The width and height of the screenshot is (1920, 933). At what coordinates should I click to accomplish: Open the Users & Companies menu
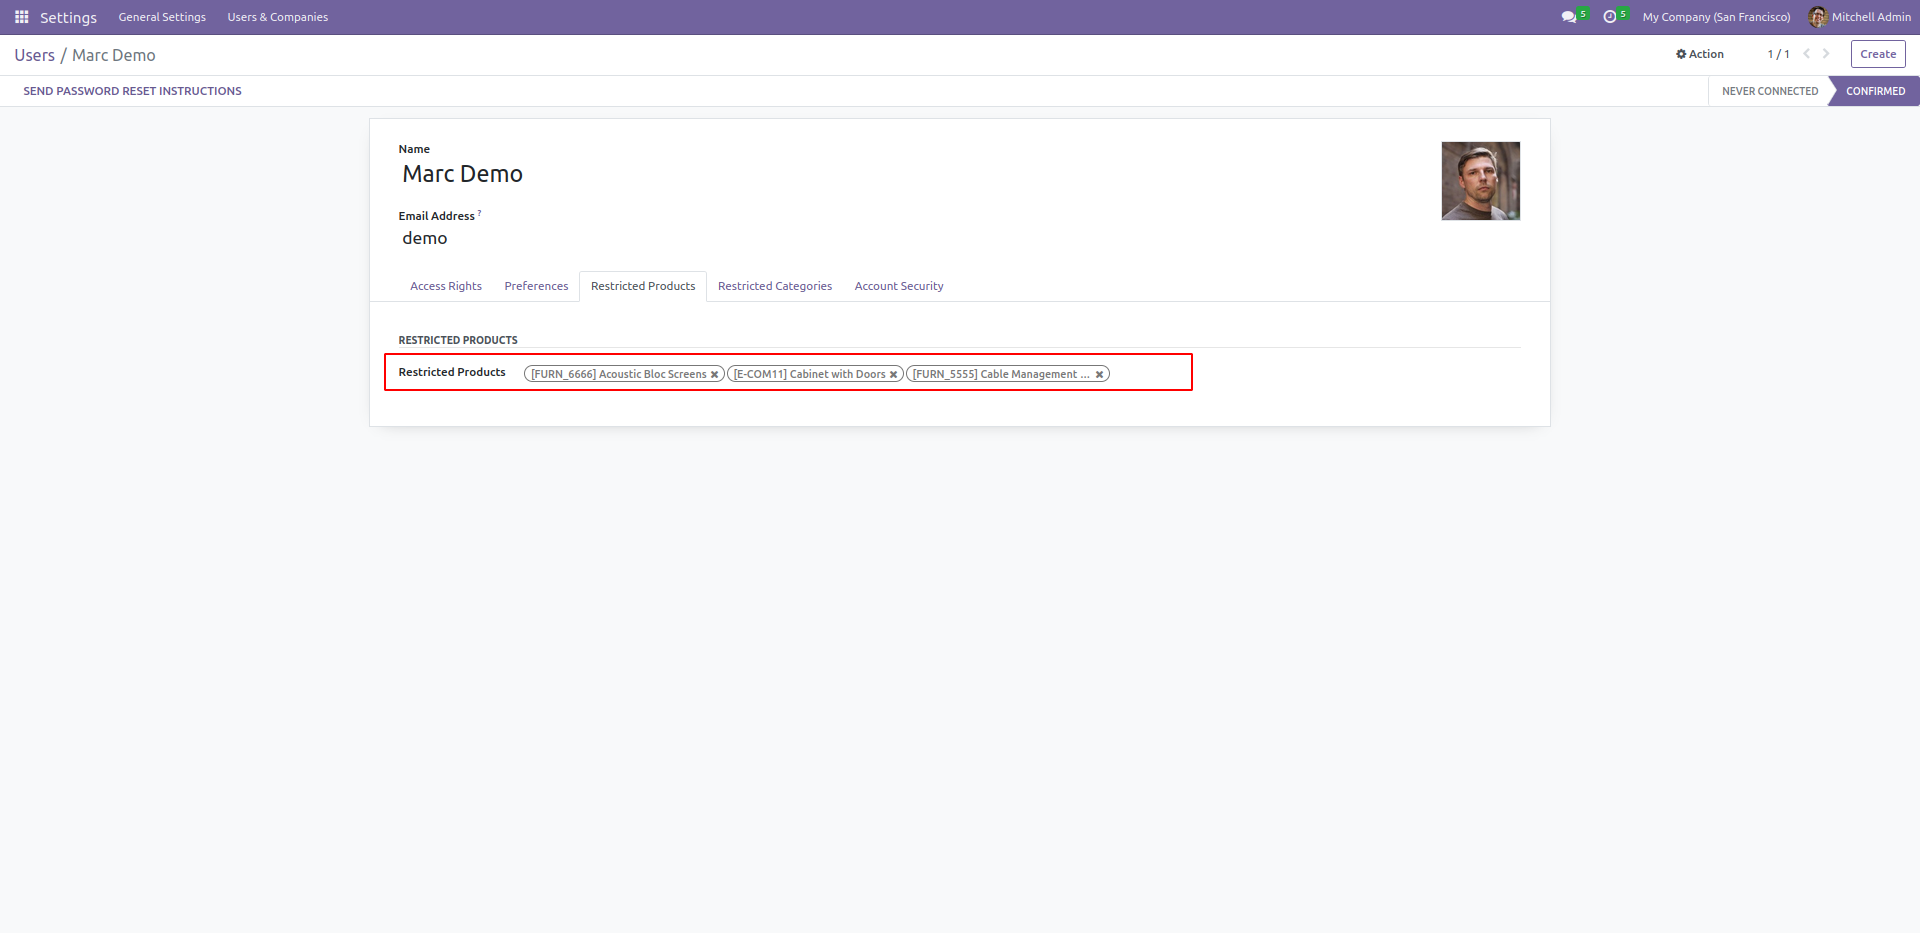point(277,17)
